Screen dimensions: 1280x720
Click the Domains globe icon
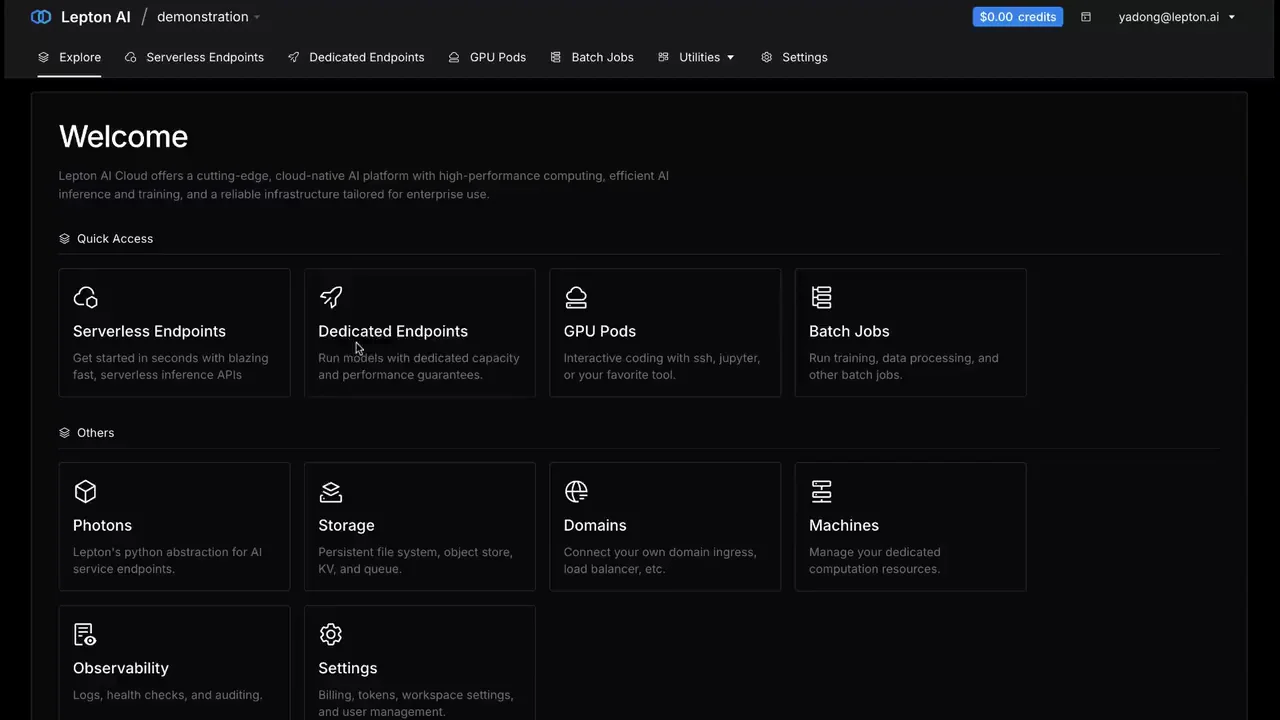[x=576, y=491]
